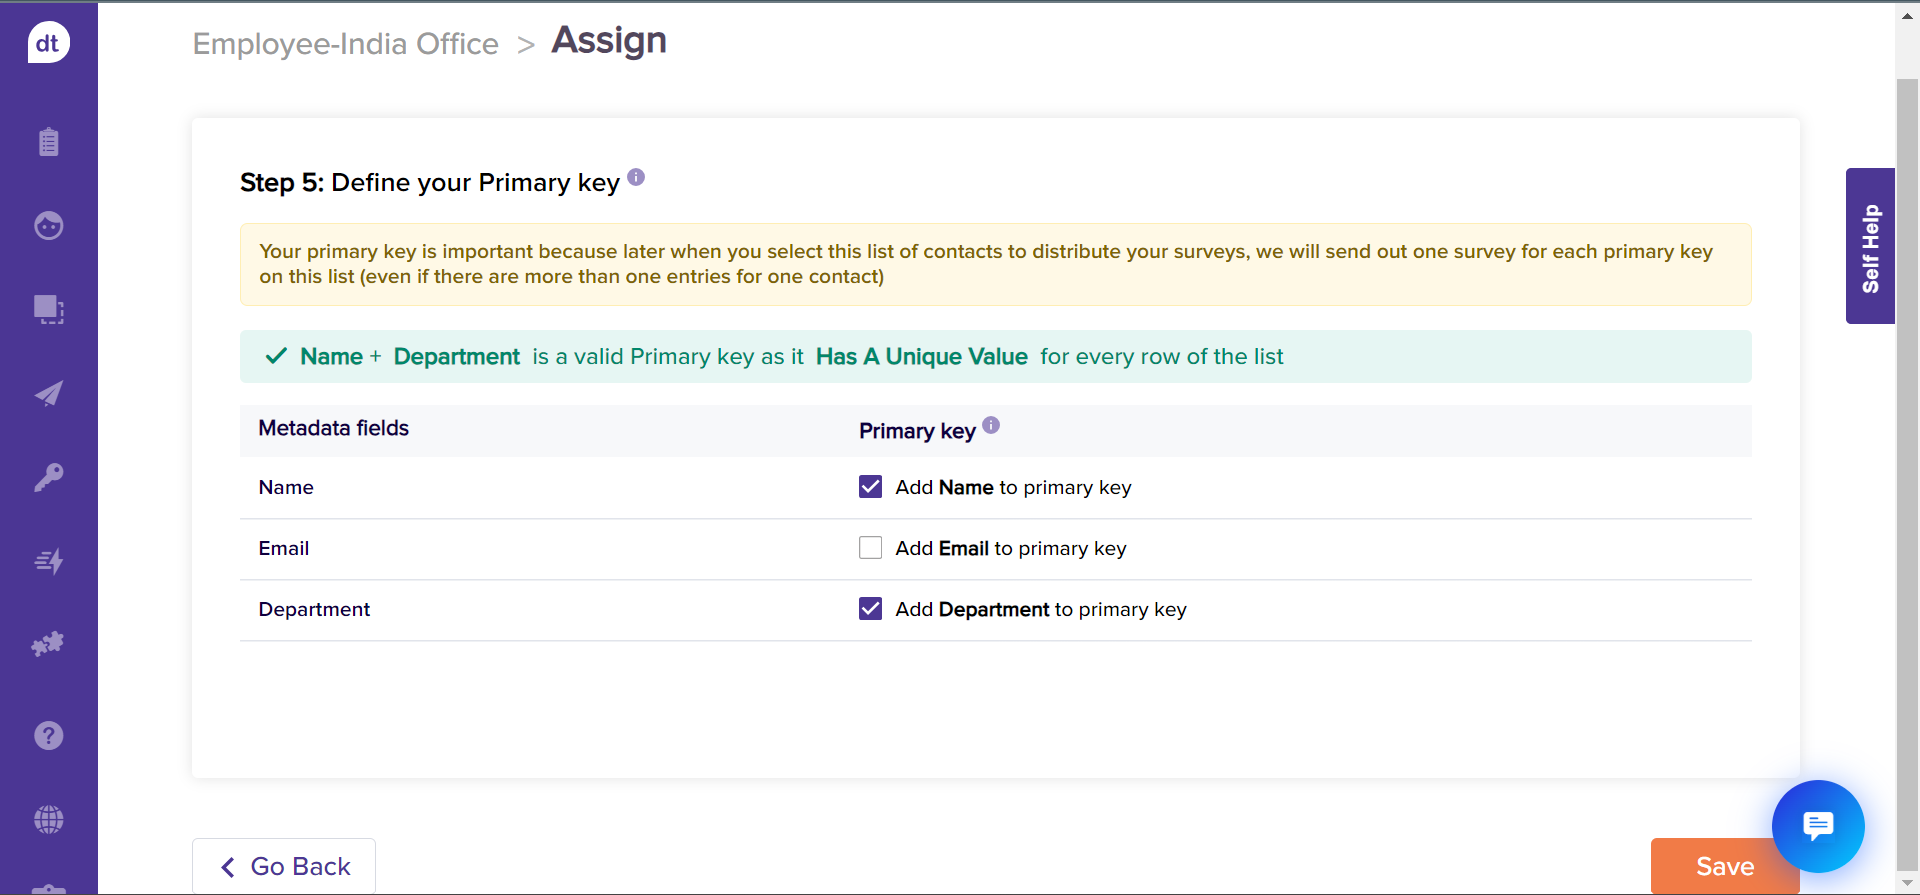
Task: Check Add Email to primary key
Action: coord(870,548)
